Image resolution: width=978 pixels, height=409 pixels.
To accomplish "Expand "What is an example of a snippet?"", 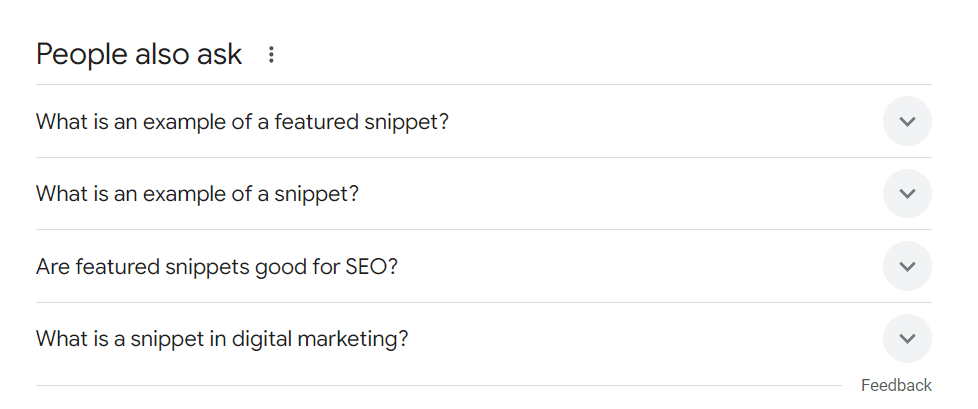I will pyautogui.click(x=484, y=194).
